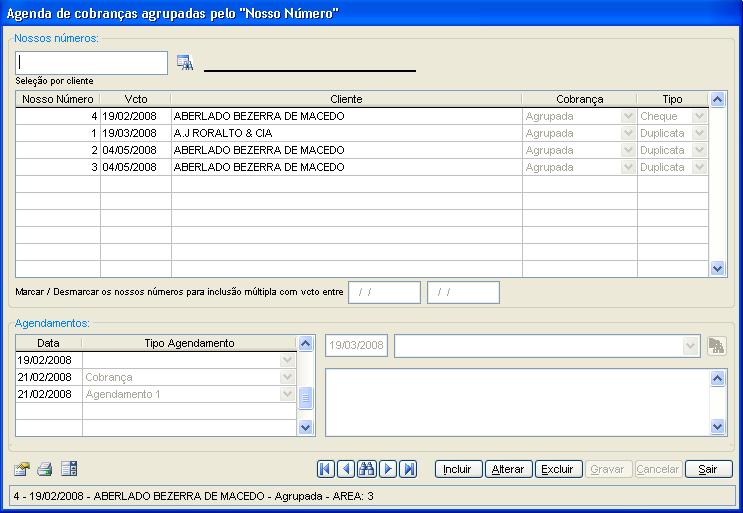Click second vcto date range field
This screenshot has width=743, height=513.
click(x=463, y=292)
